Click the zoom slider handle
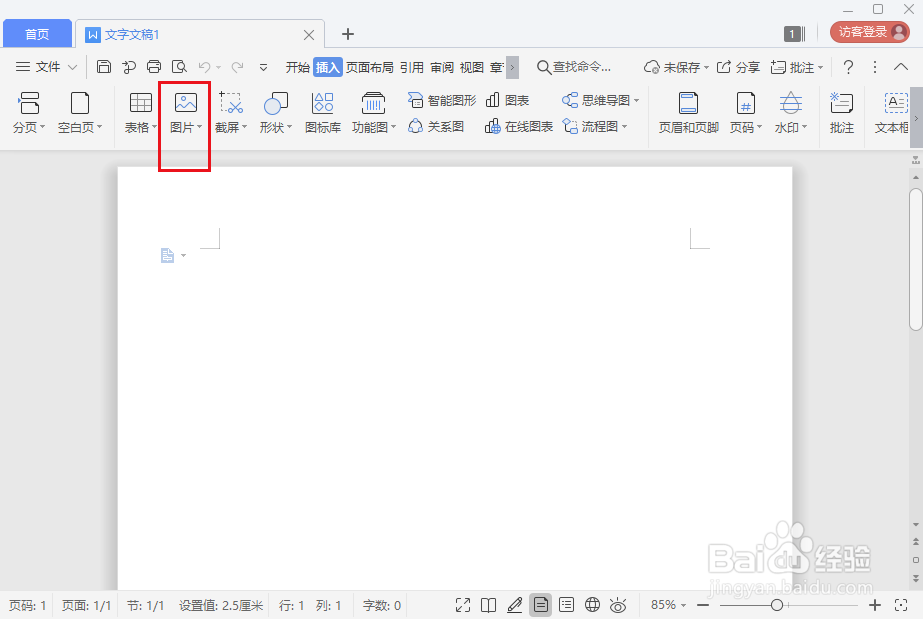 (777, 605)
